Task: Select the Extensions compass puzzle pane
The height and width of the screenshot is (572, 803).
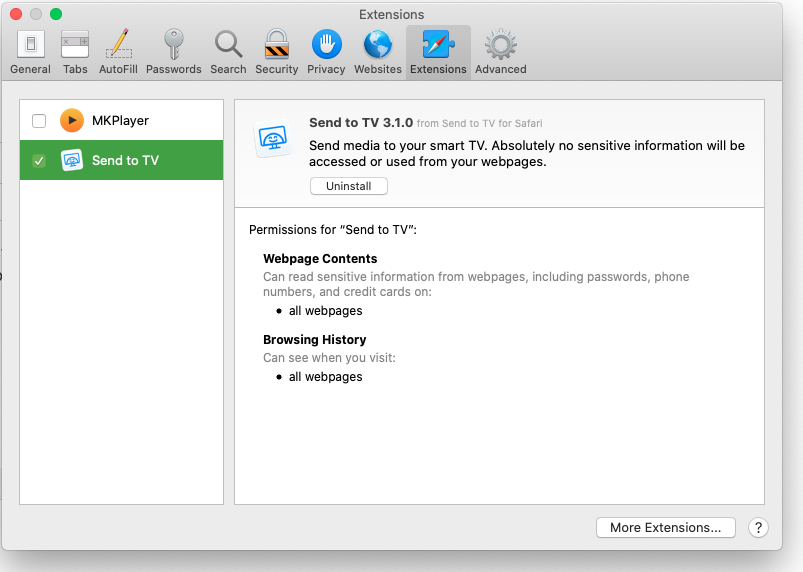Action: pyautogui.click(x=438, y=52)
